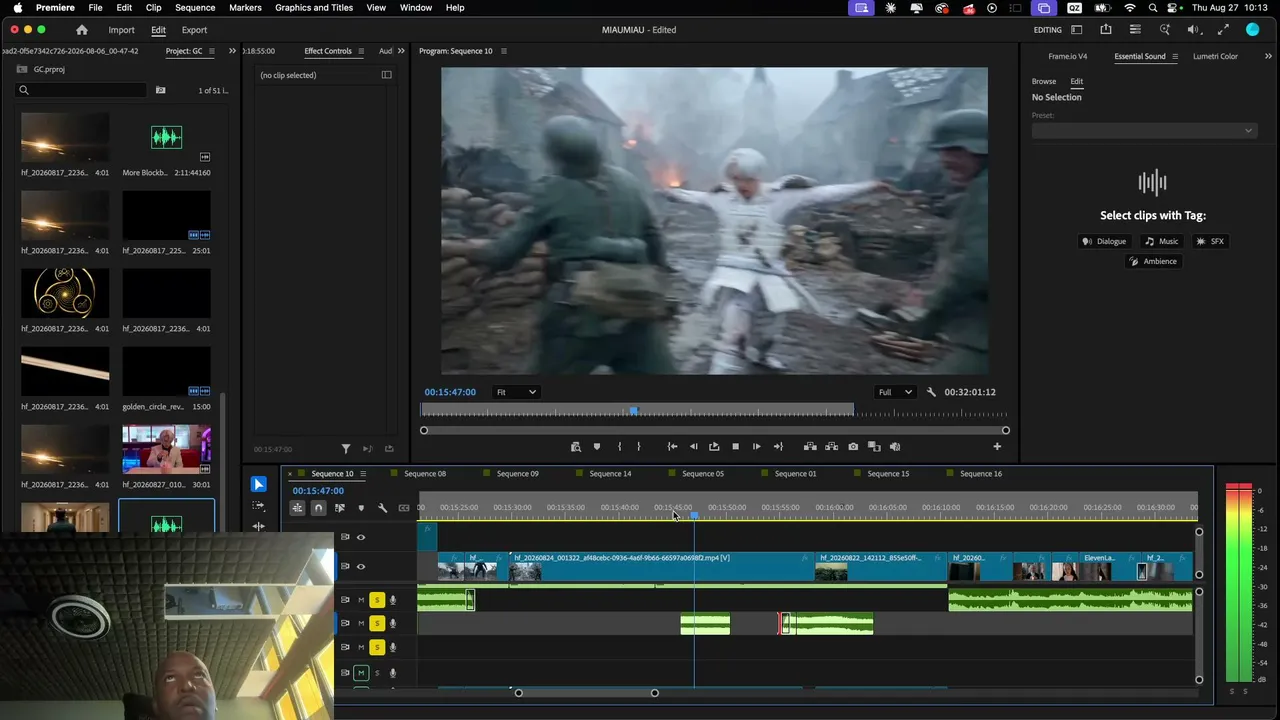The width and height of the screenshot is (1280, 720).
Task: Stop playback in the Program monitor
Action: 735,447
